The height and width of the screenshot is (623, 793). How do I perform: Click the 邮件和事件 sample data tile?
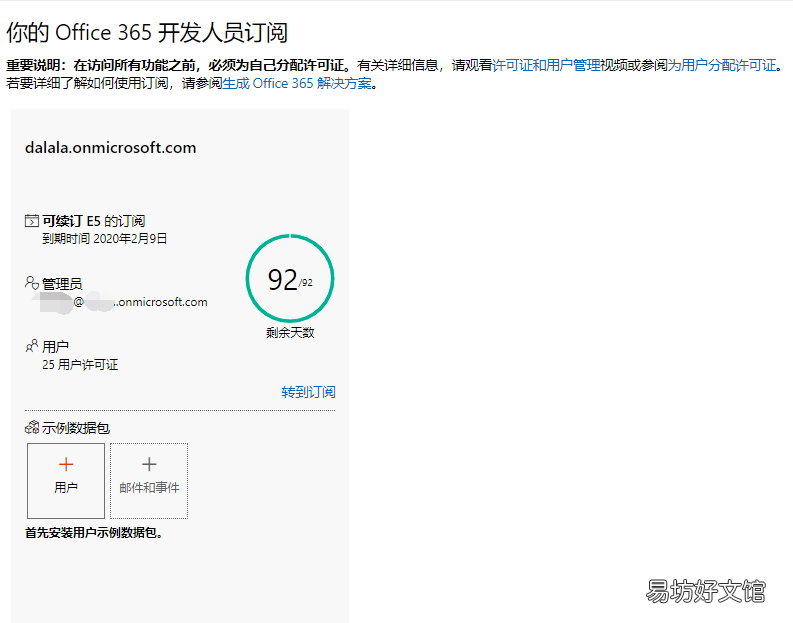point(149,481)
